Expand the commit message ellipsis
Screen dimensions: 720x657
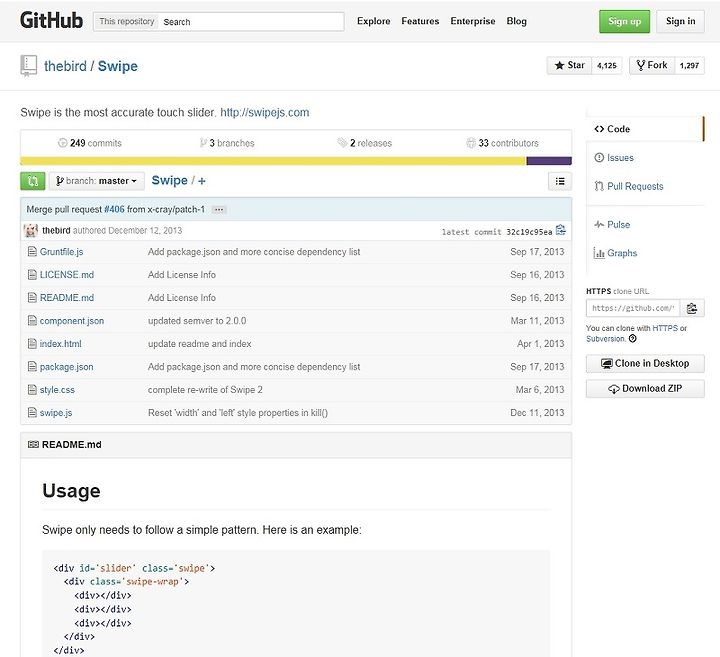[219, 210]
